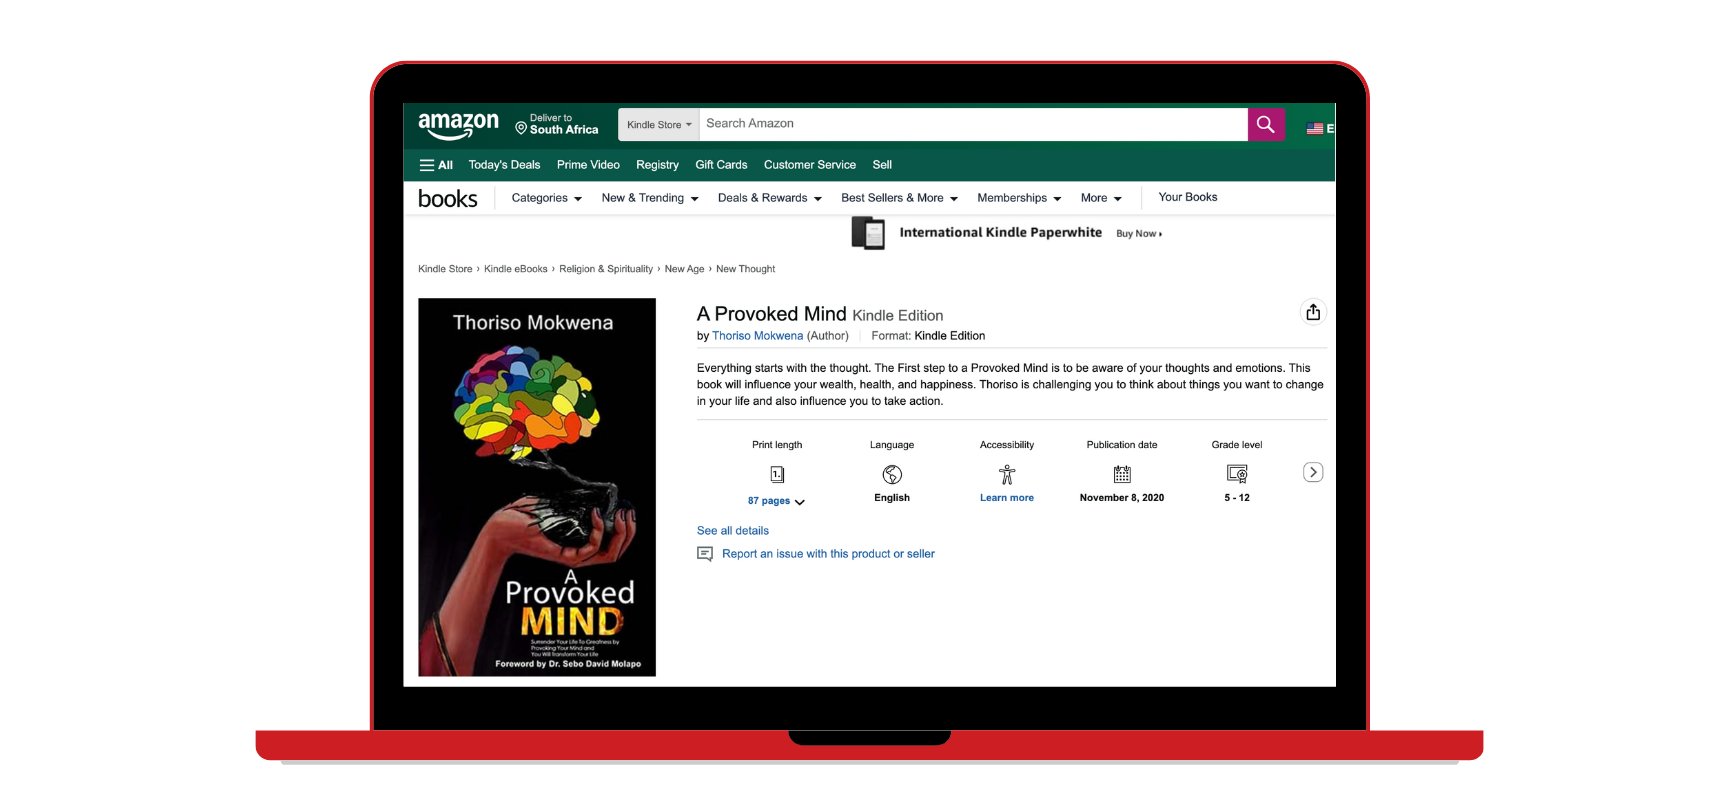Click the Accessibility figure icon
This screenshot has height=800, width=1713.
tap(1006, 474)
